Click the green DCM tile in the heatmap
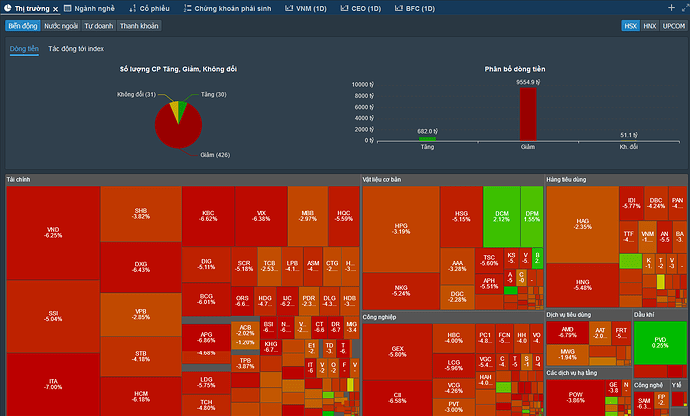The image size is (690, 416). [502, 216]
